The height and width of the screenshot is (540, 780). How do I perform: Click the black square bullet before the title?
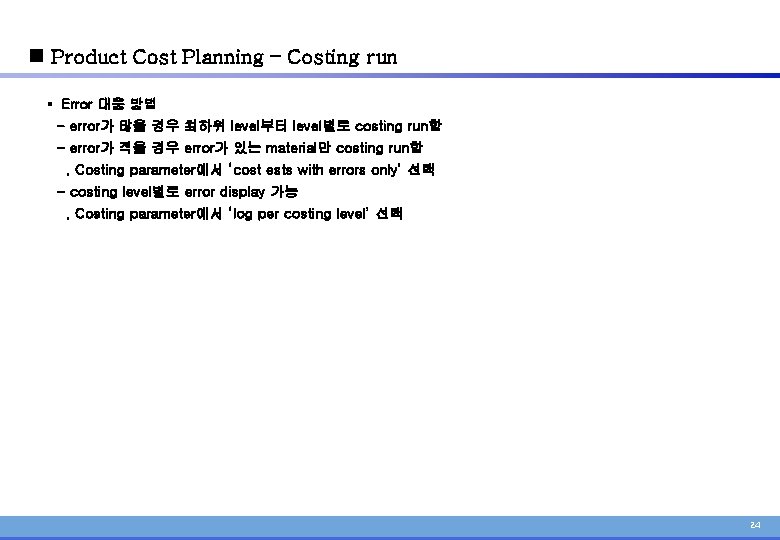pos(36,55)
